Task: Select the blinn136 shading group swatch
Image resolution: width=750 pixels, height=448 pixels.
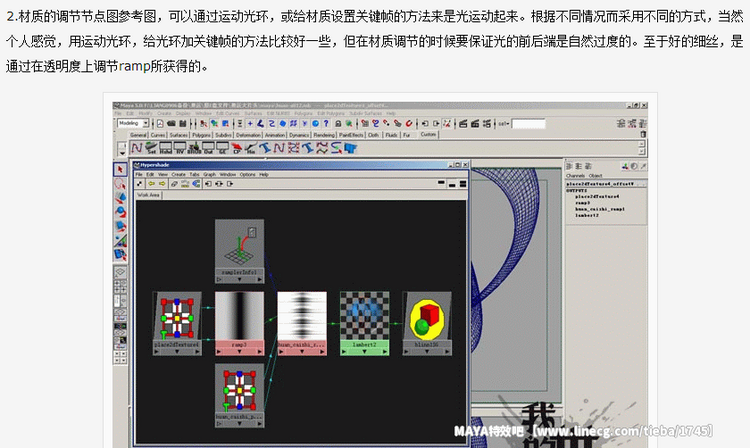Action: pos(427,316)
